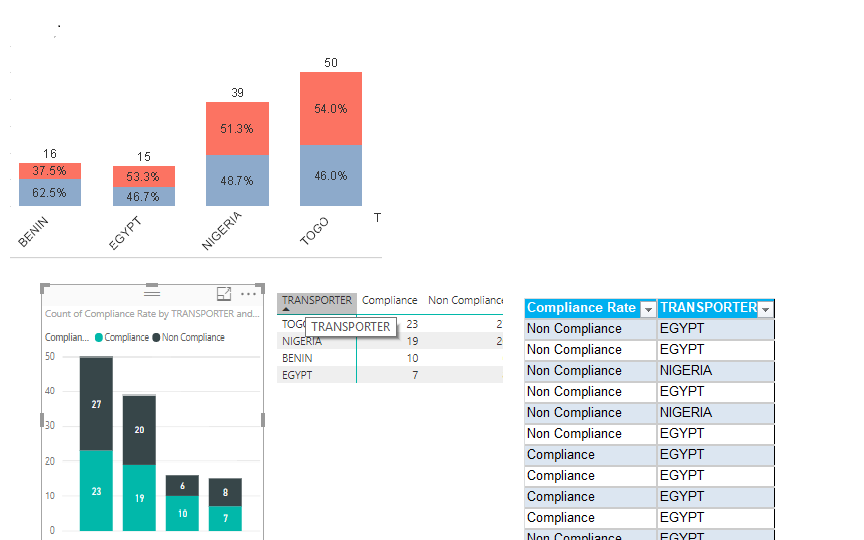Screen dimensions: 864x540
Task: Click the matrix value 7 for EGYPT
Action: point(415,375)
